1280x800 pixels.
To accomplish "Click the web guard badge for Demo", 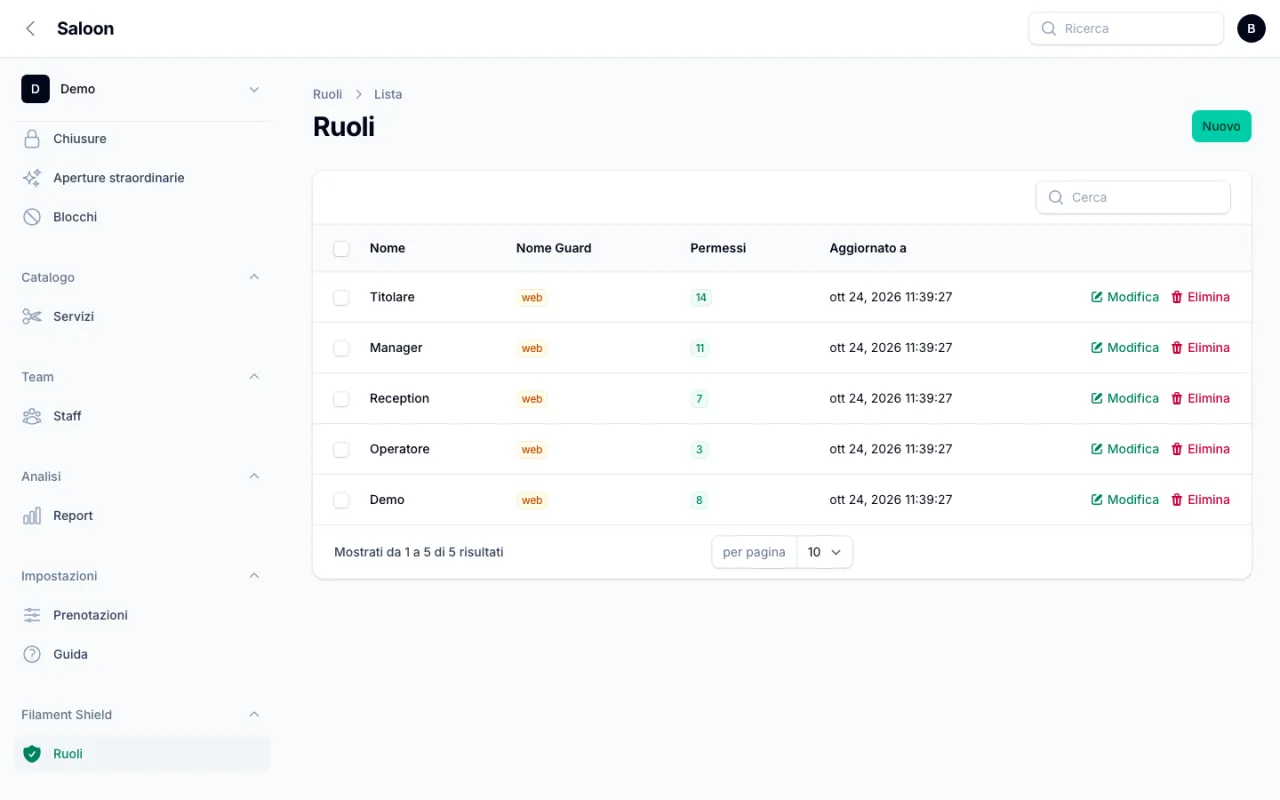I will (532, 500).
